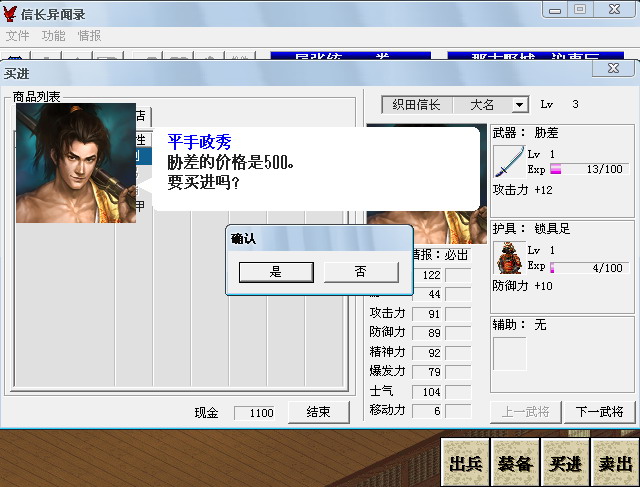Close the 买进 purchase dialog window

(x=613, y=69)
